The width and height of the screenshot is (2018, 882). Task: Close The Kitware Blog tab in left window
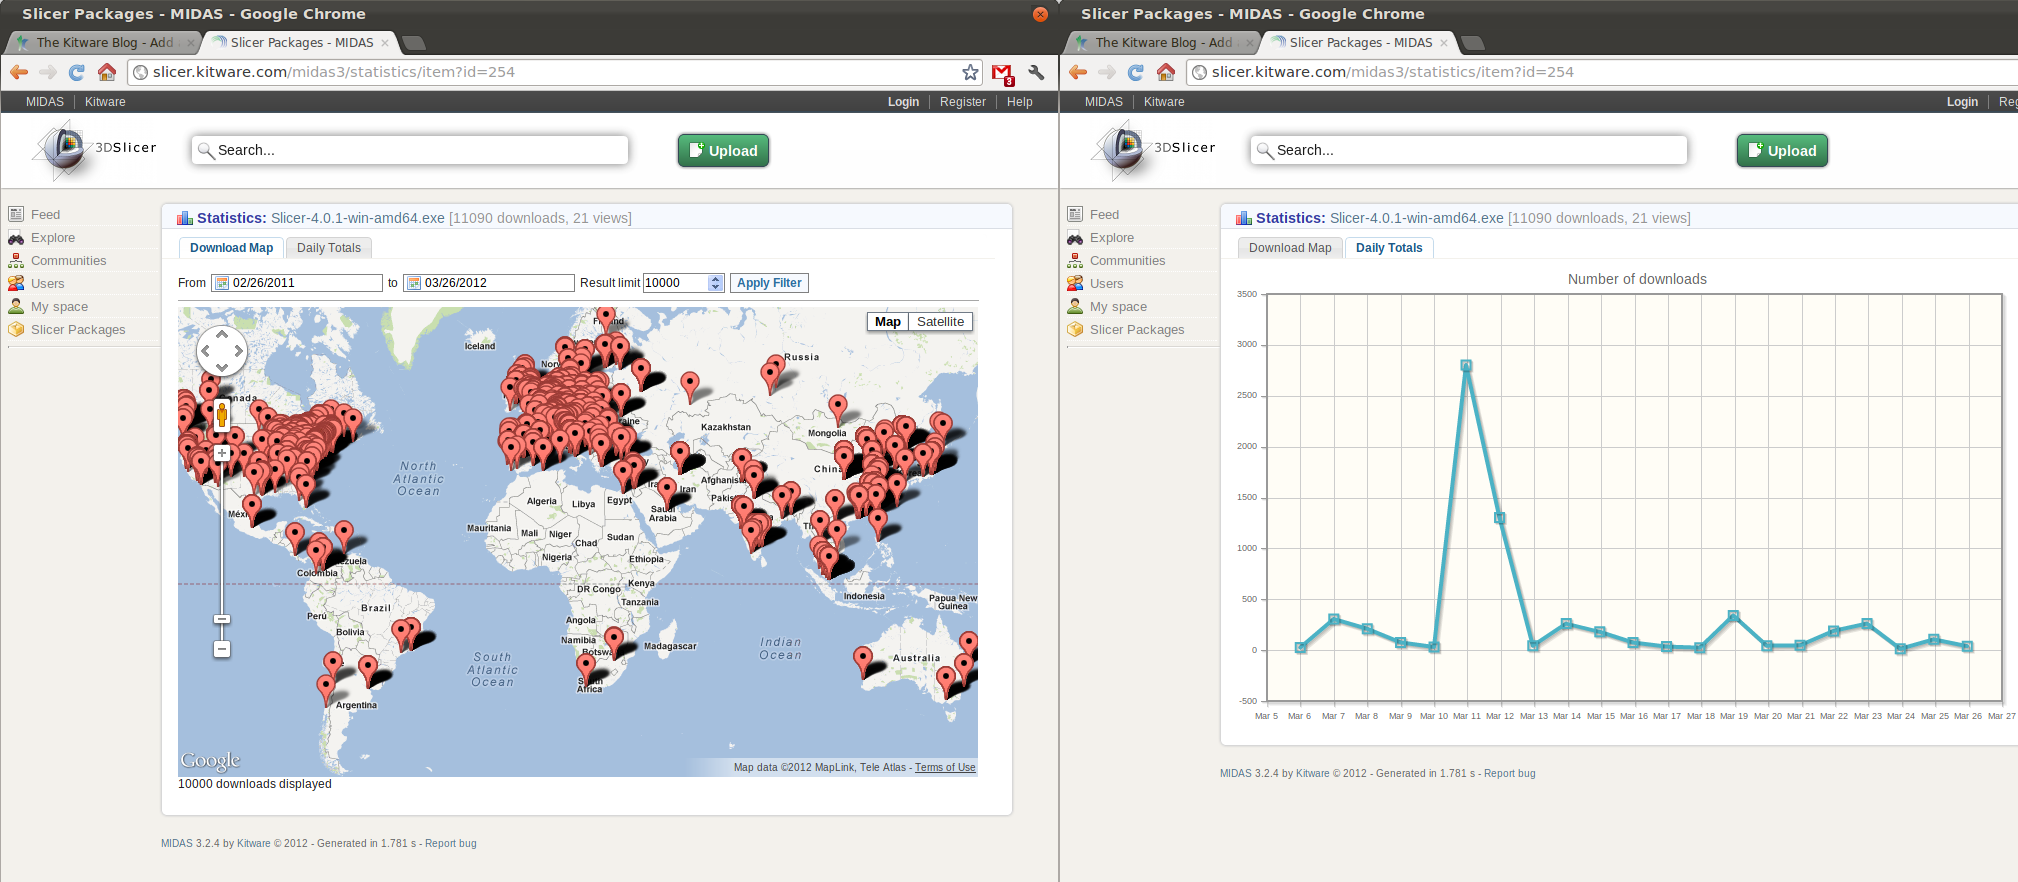coord(190,43)
